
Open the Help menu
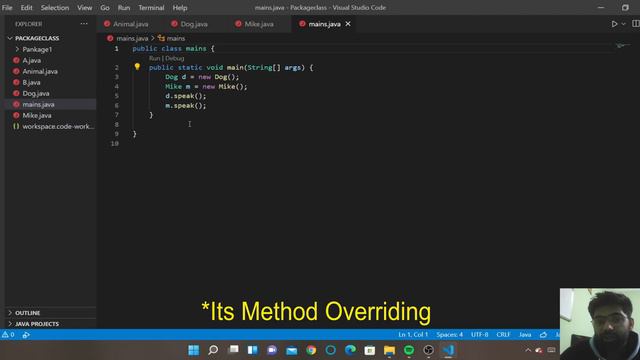point(180,8)
